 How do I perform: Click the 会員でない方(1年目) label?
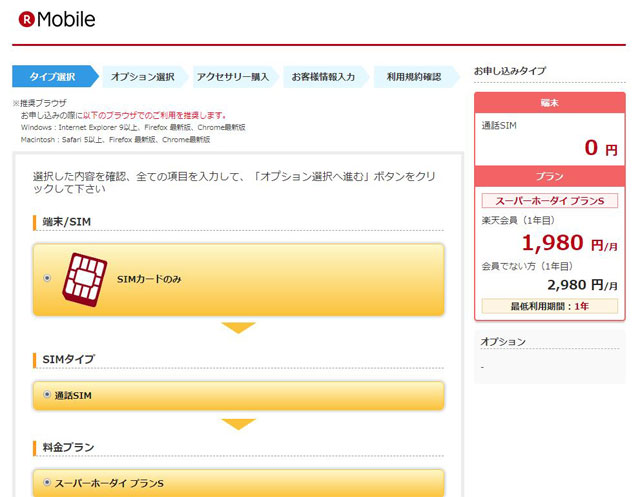527,266
